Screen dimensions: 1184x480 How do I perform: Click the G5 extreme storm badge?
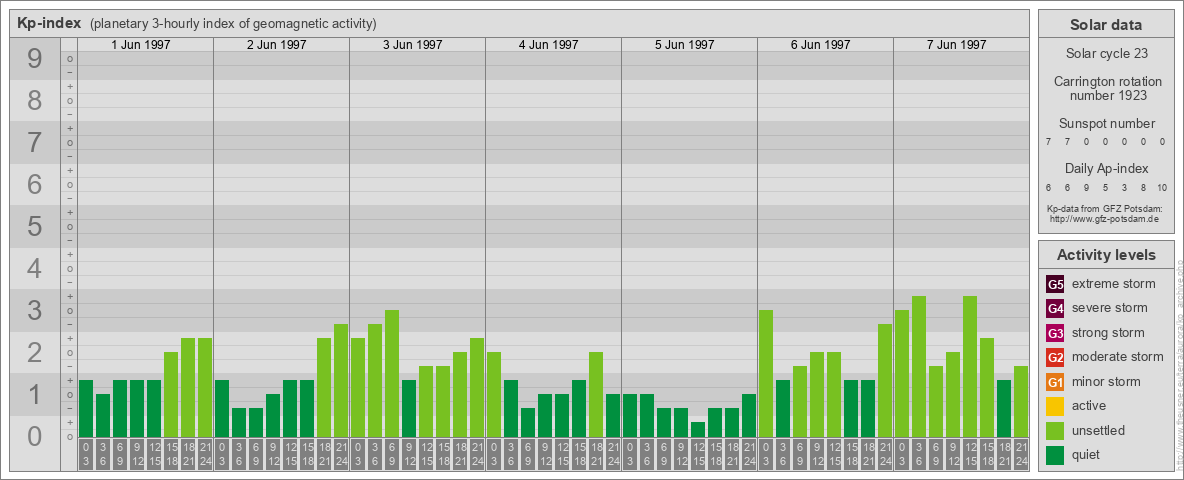click(1055, 284)
